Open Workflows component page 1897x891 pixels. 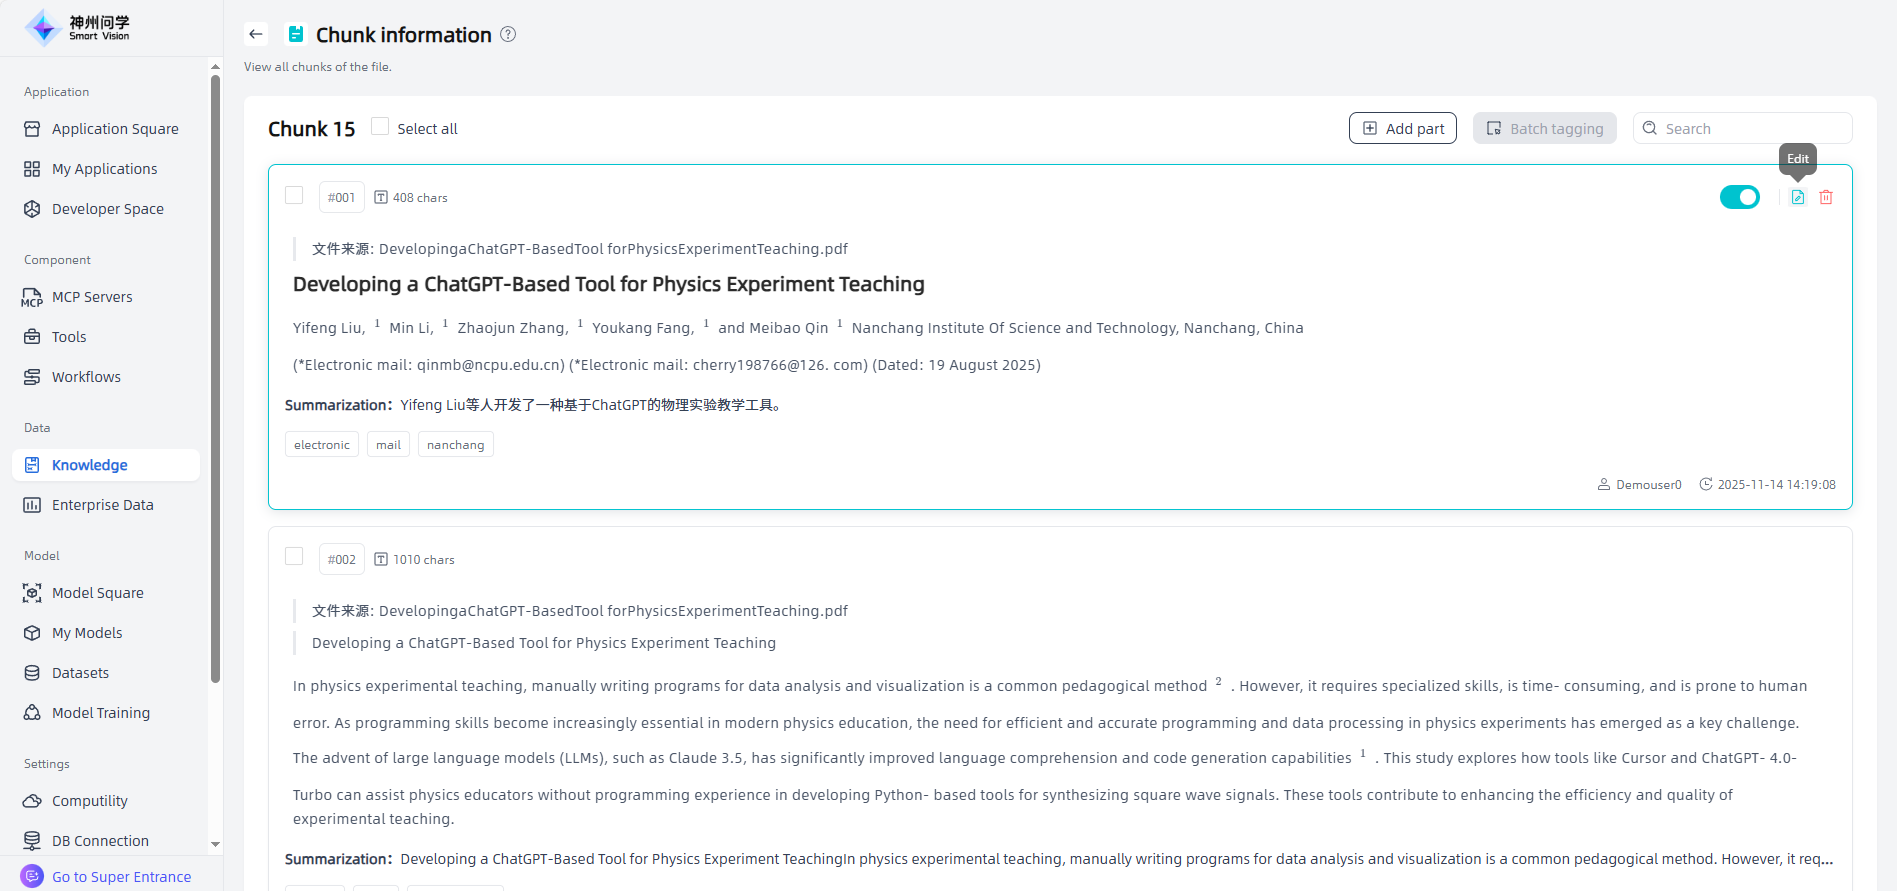pyautogui.click(x=86, y=377)
